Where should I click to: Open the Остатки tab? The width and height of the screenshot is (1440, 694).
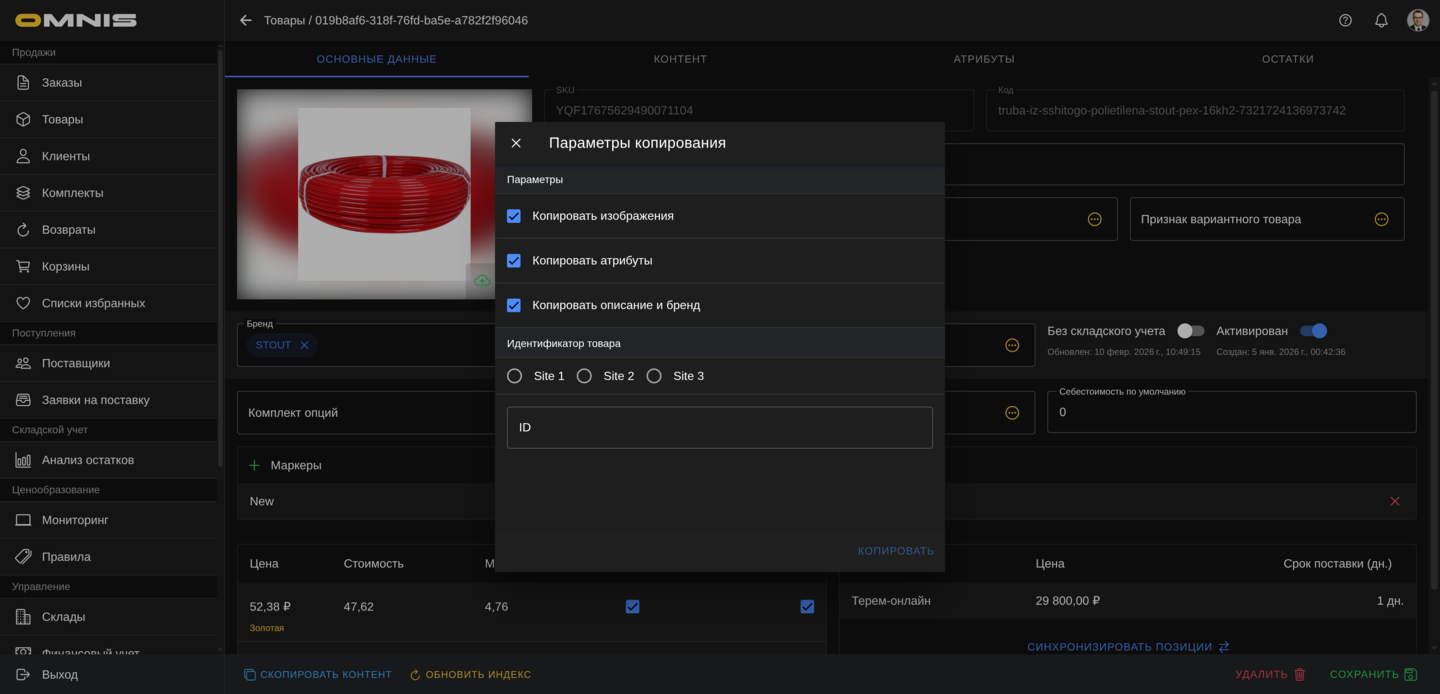[1287, 59]
